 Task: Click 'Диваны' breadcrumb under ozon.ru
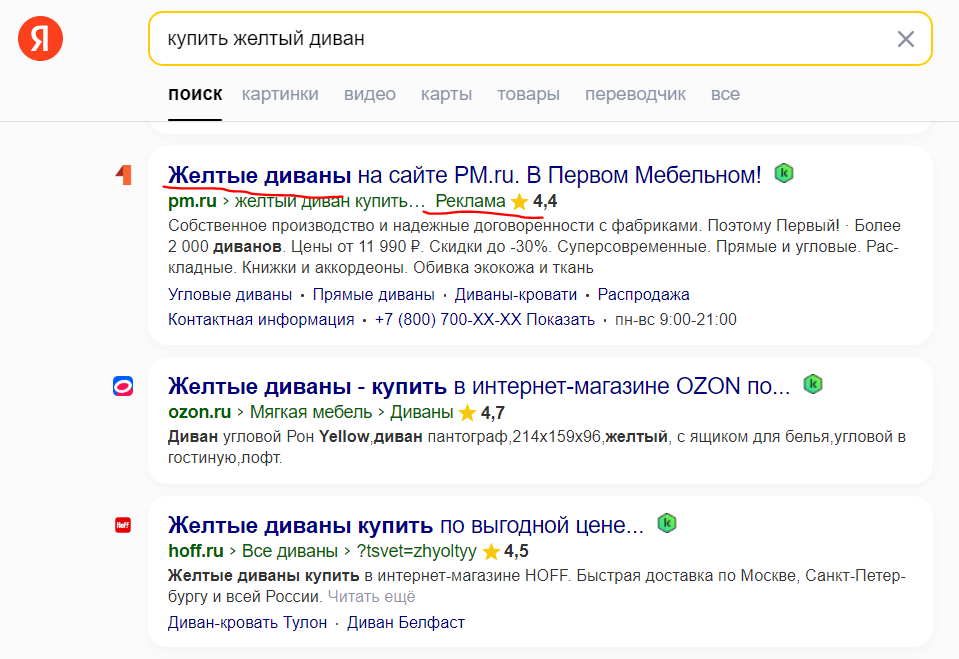422,412
